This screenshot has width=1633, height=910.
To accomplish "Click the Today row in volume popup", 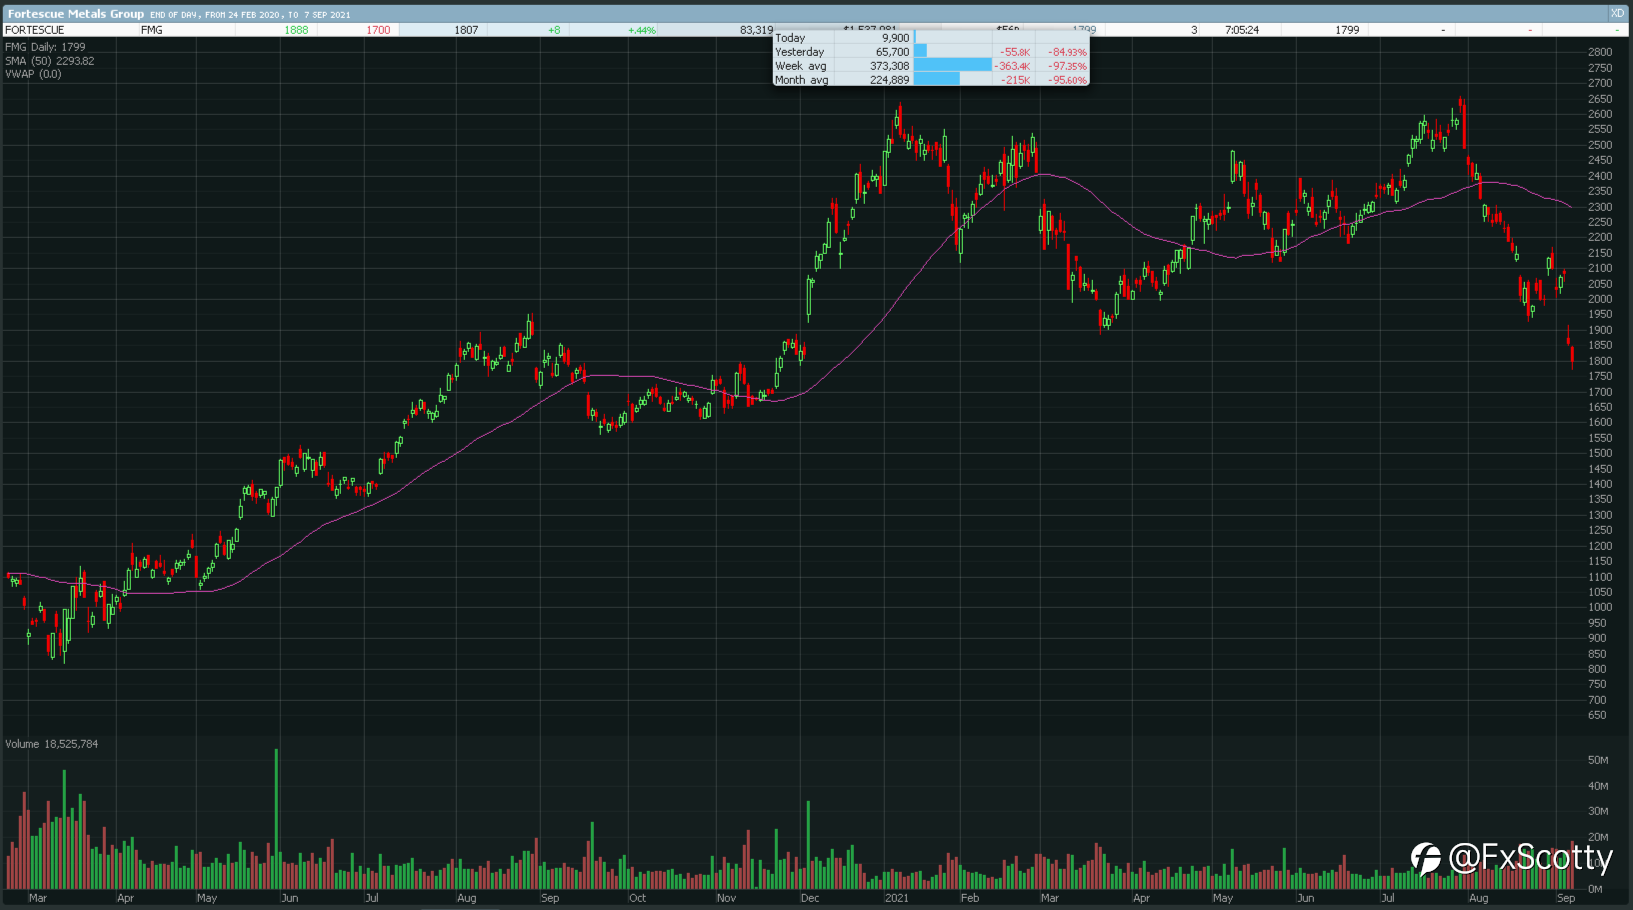I will pos(931,38).
